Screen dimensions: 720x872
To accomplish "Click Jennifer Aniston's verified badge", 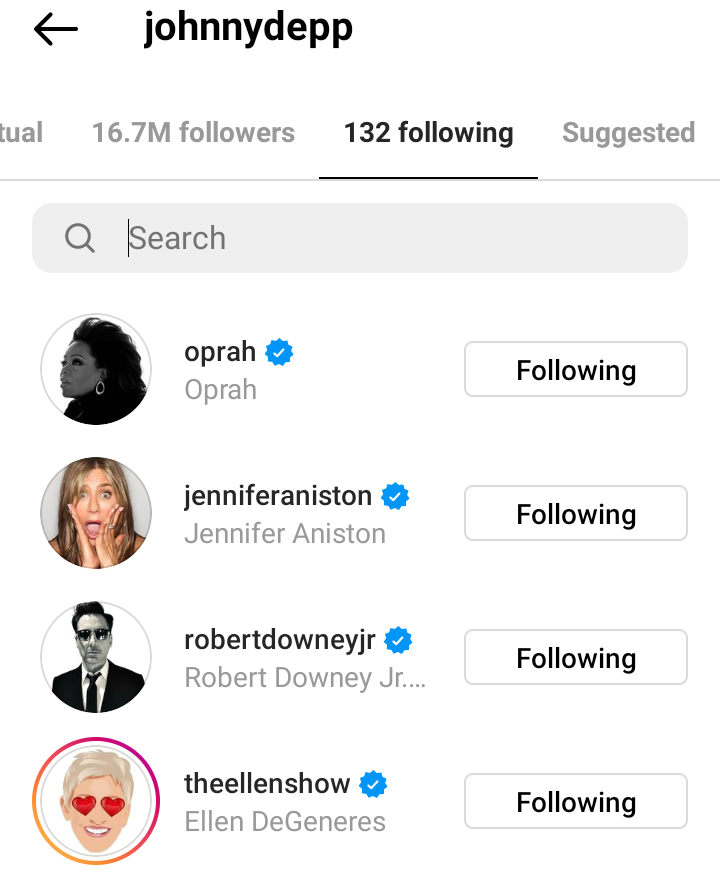I will pyautogui.click(x=396, y=496).
